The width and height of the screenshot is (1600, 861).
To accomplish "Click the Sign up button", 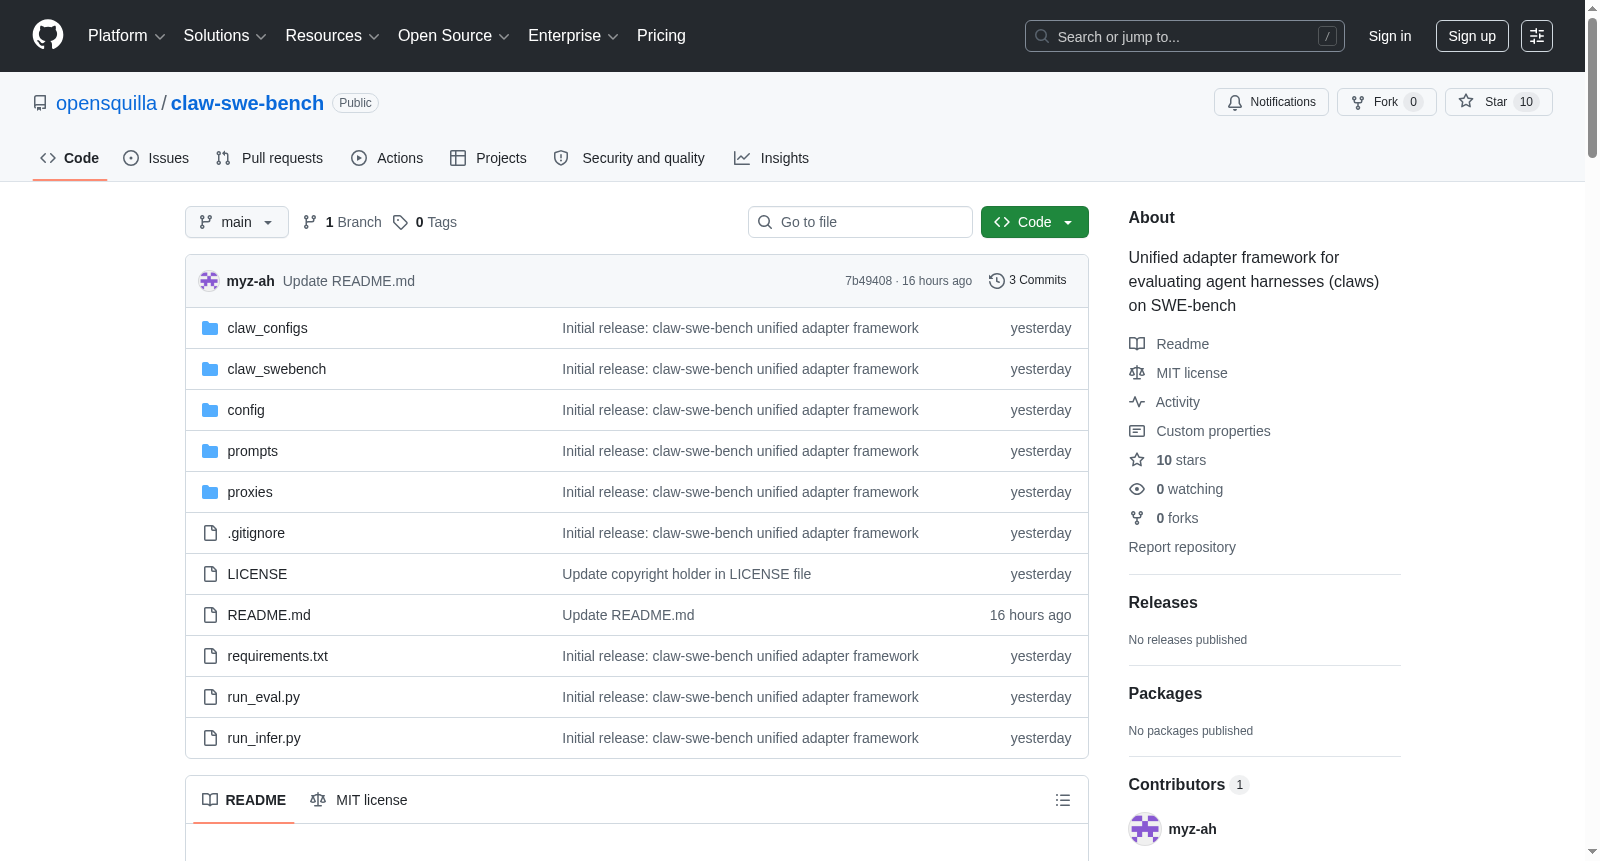I will click(x=1472, y=36).
